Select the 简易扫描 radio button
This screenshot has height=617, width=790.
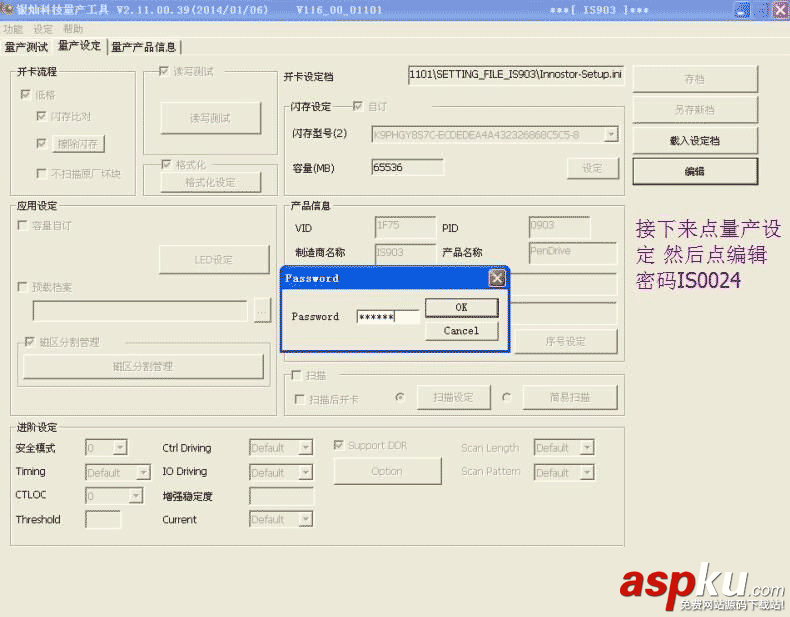coord(507,398)
